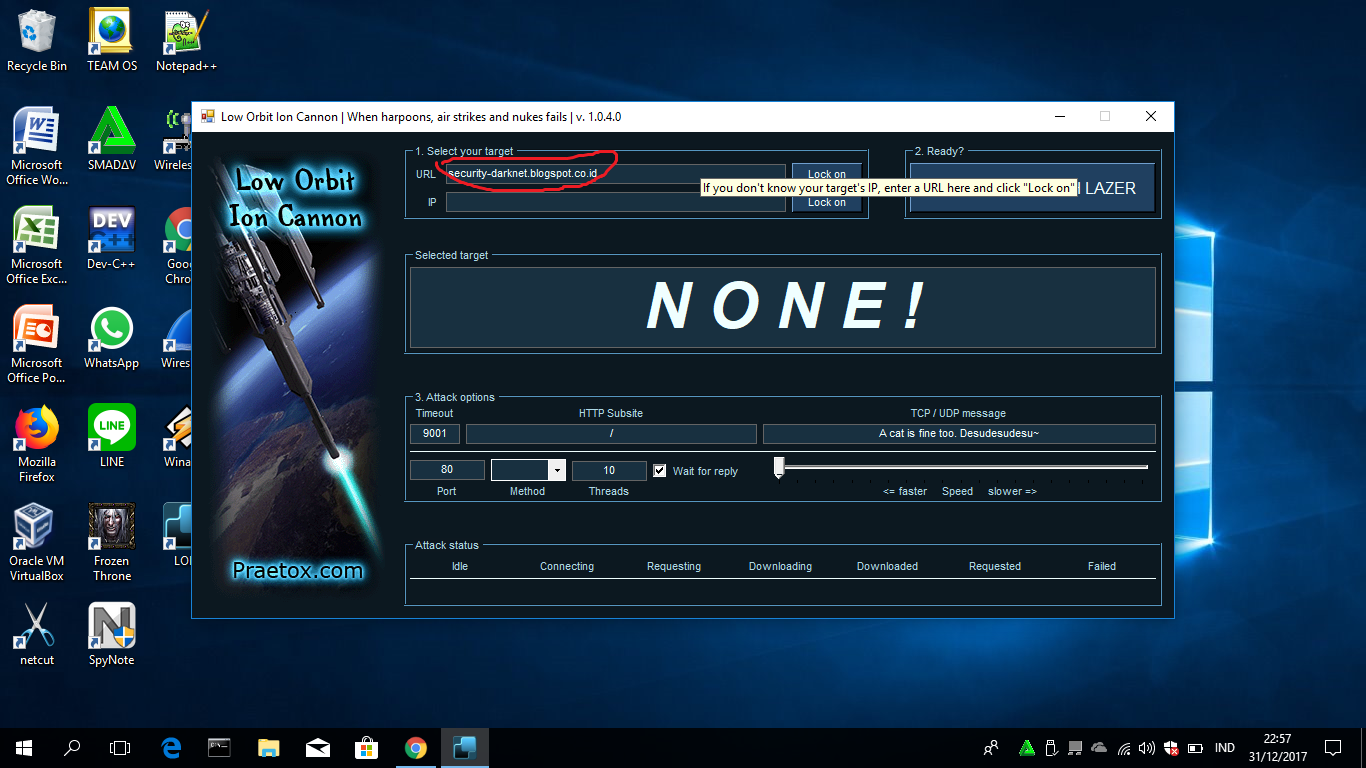Viewport: 1366px width, 768px height.
Task: Click the volume speaker tray icon
Action: click(1147, 747)
